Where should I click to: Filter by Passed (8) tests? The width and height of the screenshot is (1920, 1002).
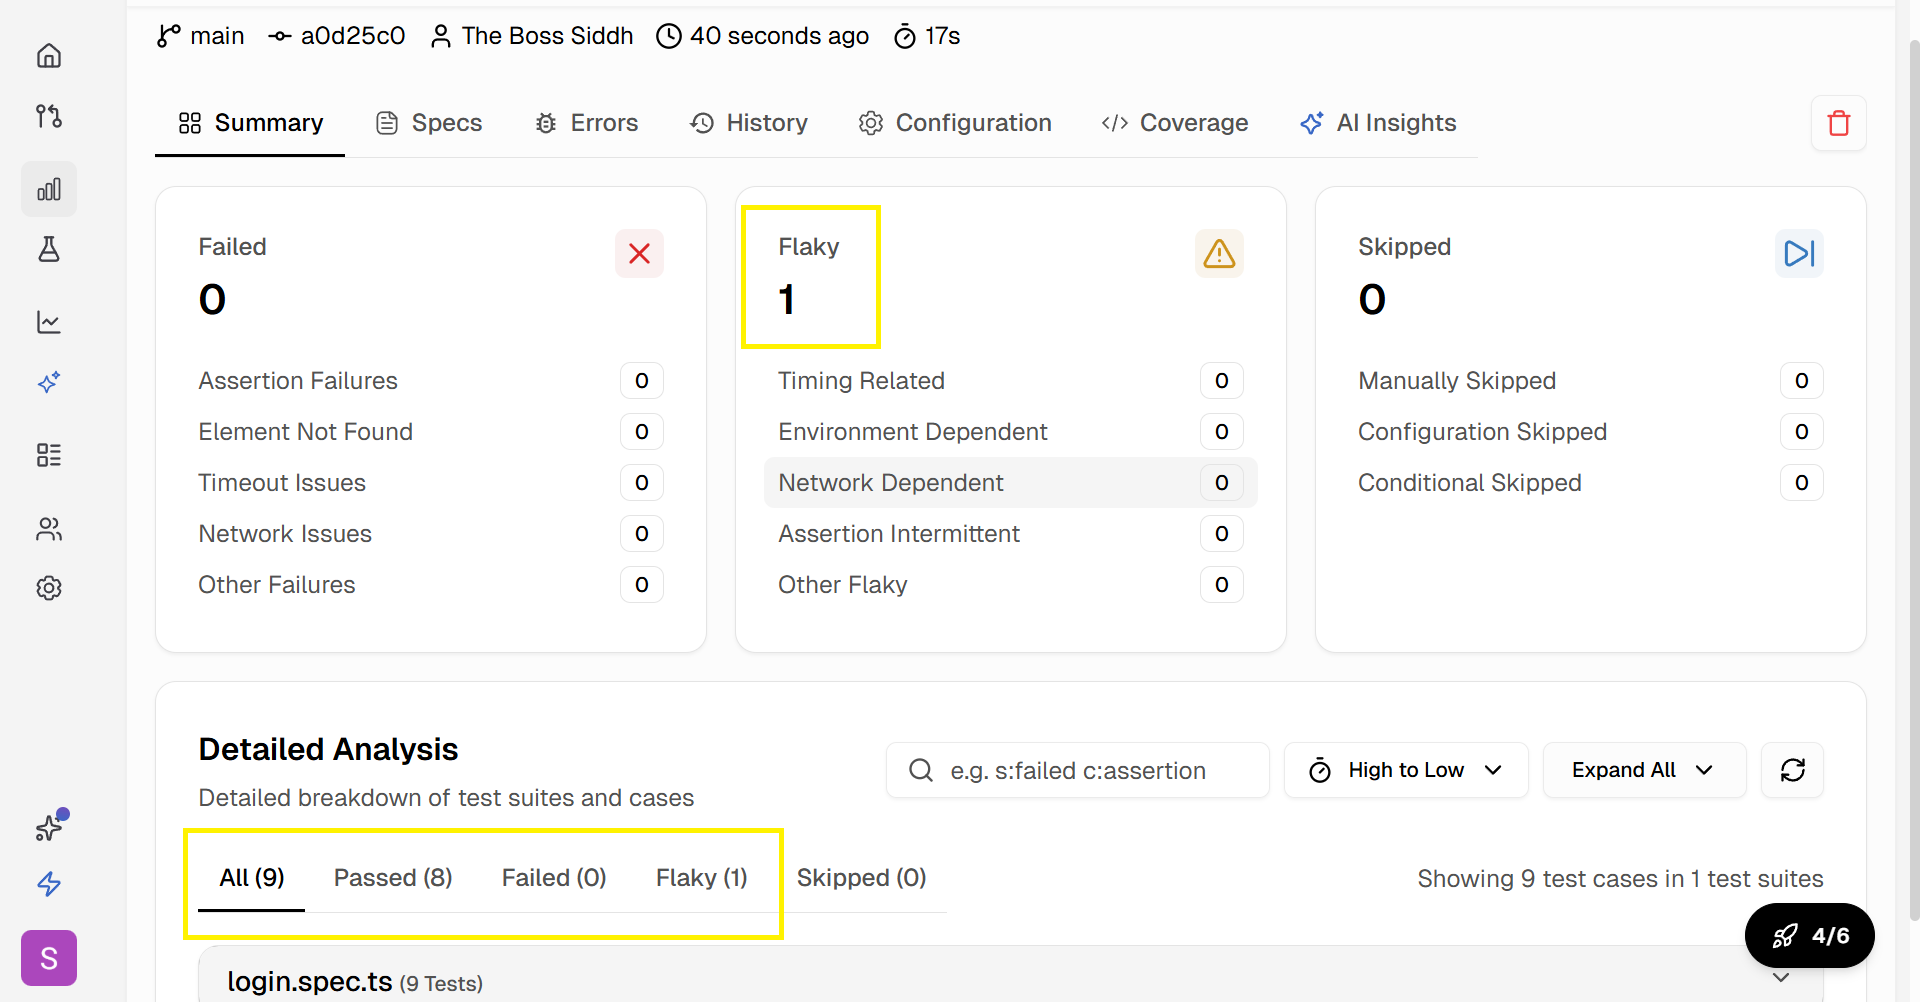point(393,878)
